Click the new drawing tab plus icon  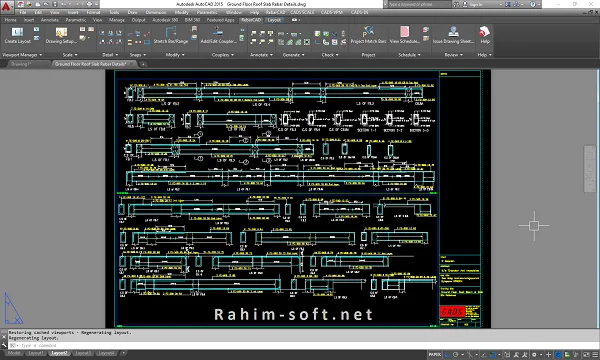[143, 64]
